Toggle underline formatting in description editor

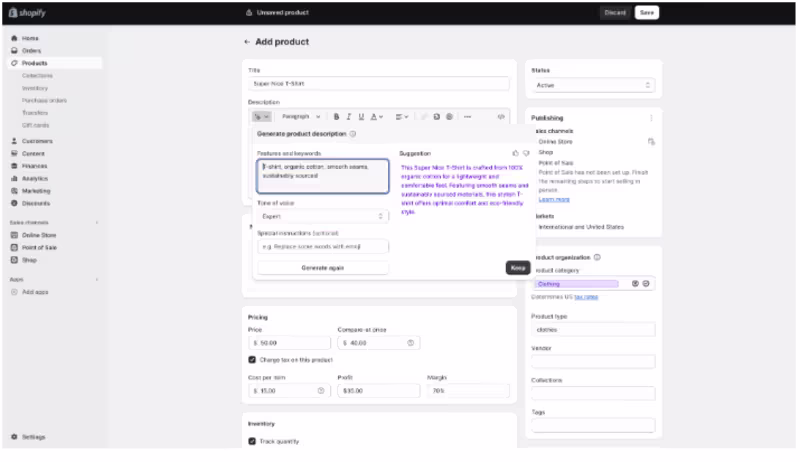point(361,117)
